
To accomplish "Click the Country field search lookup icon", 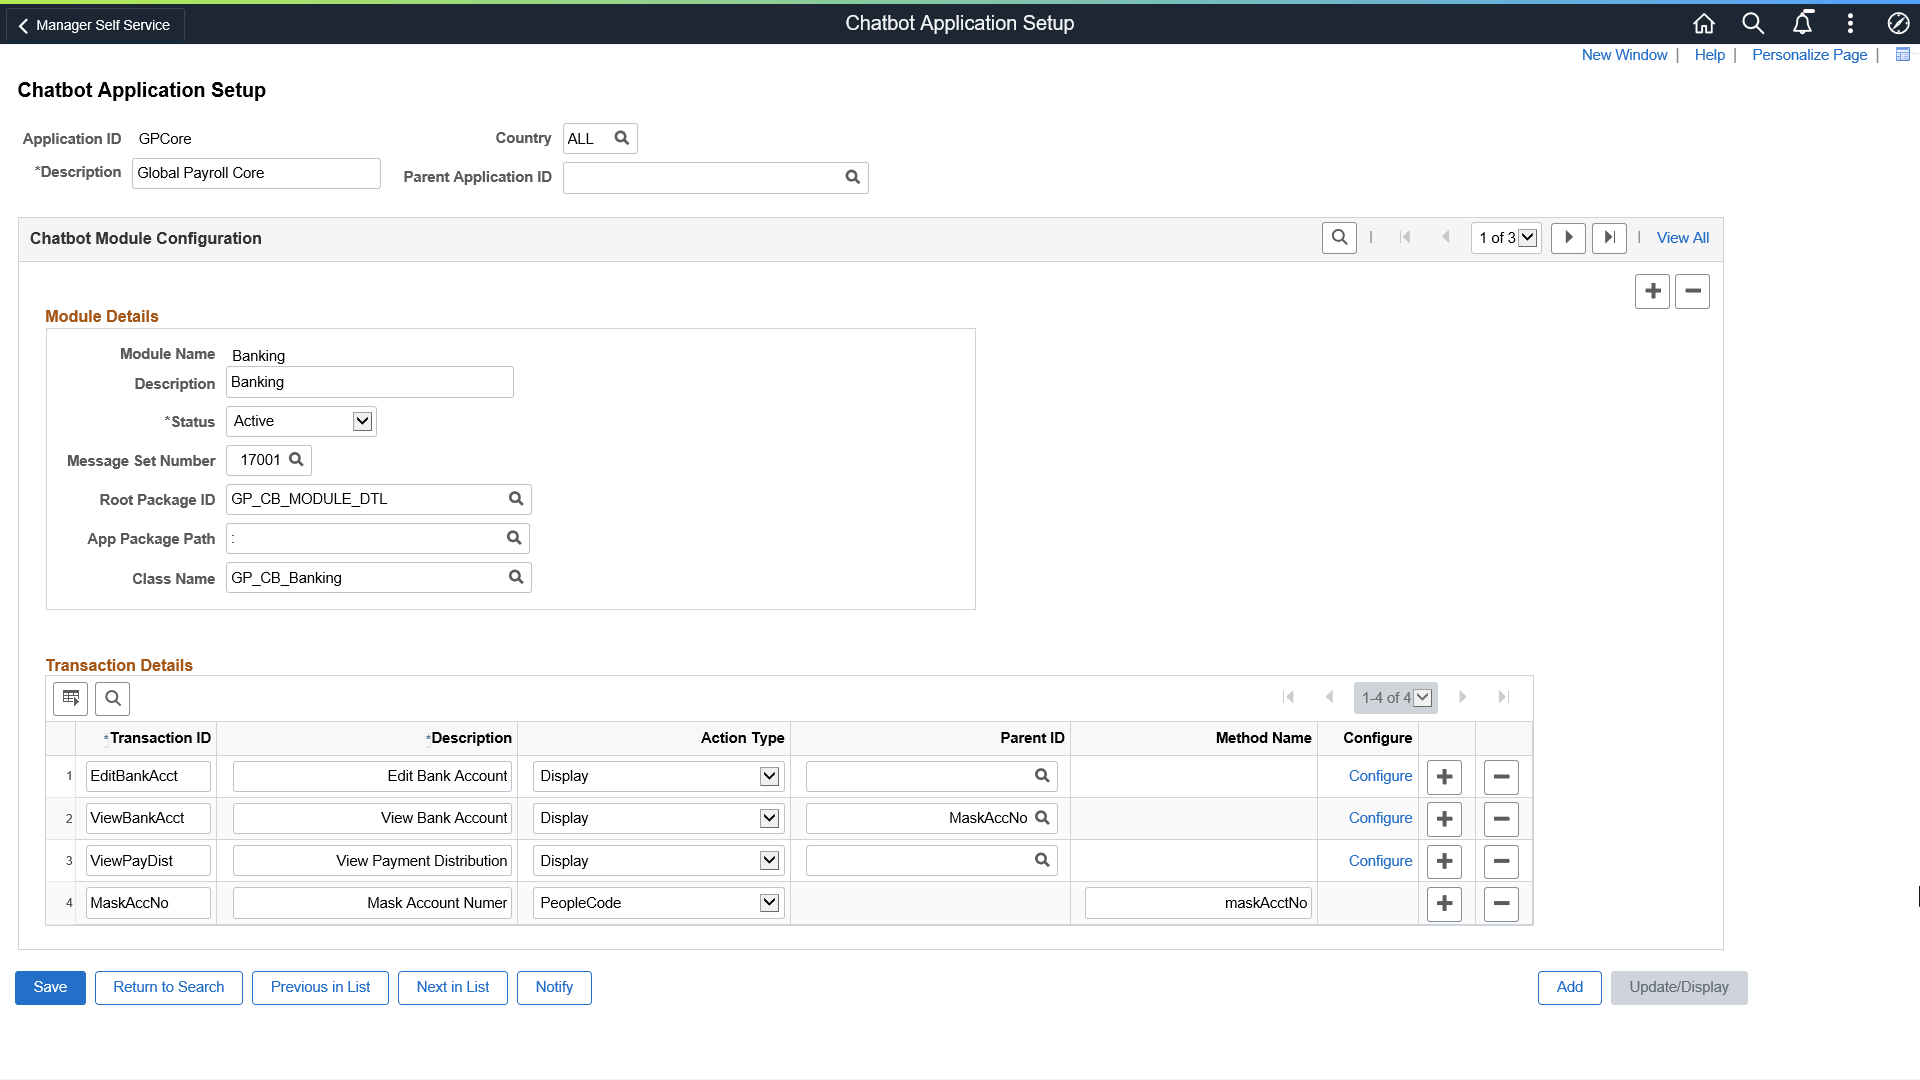I will coord(621,138).
